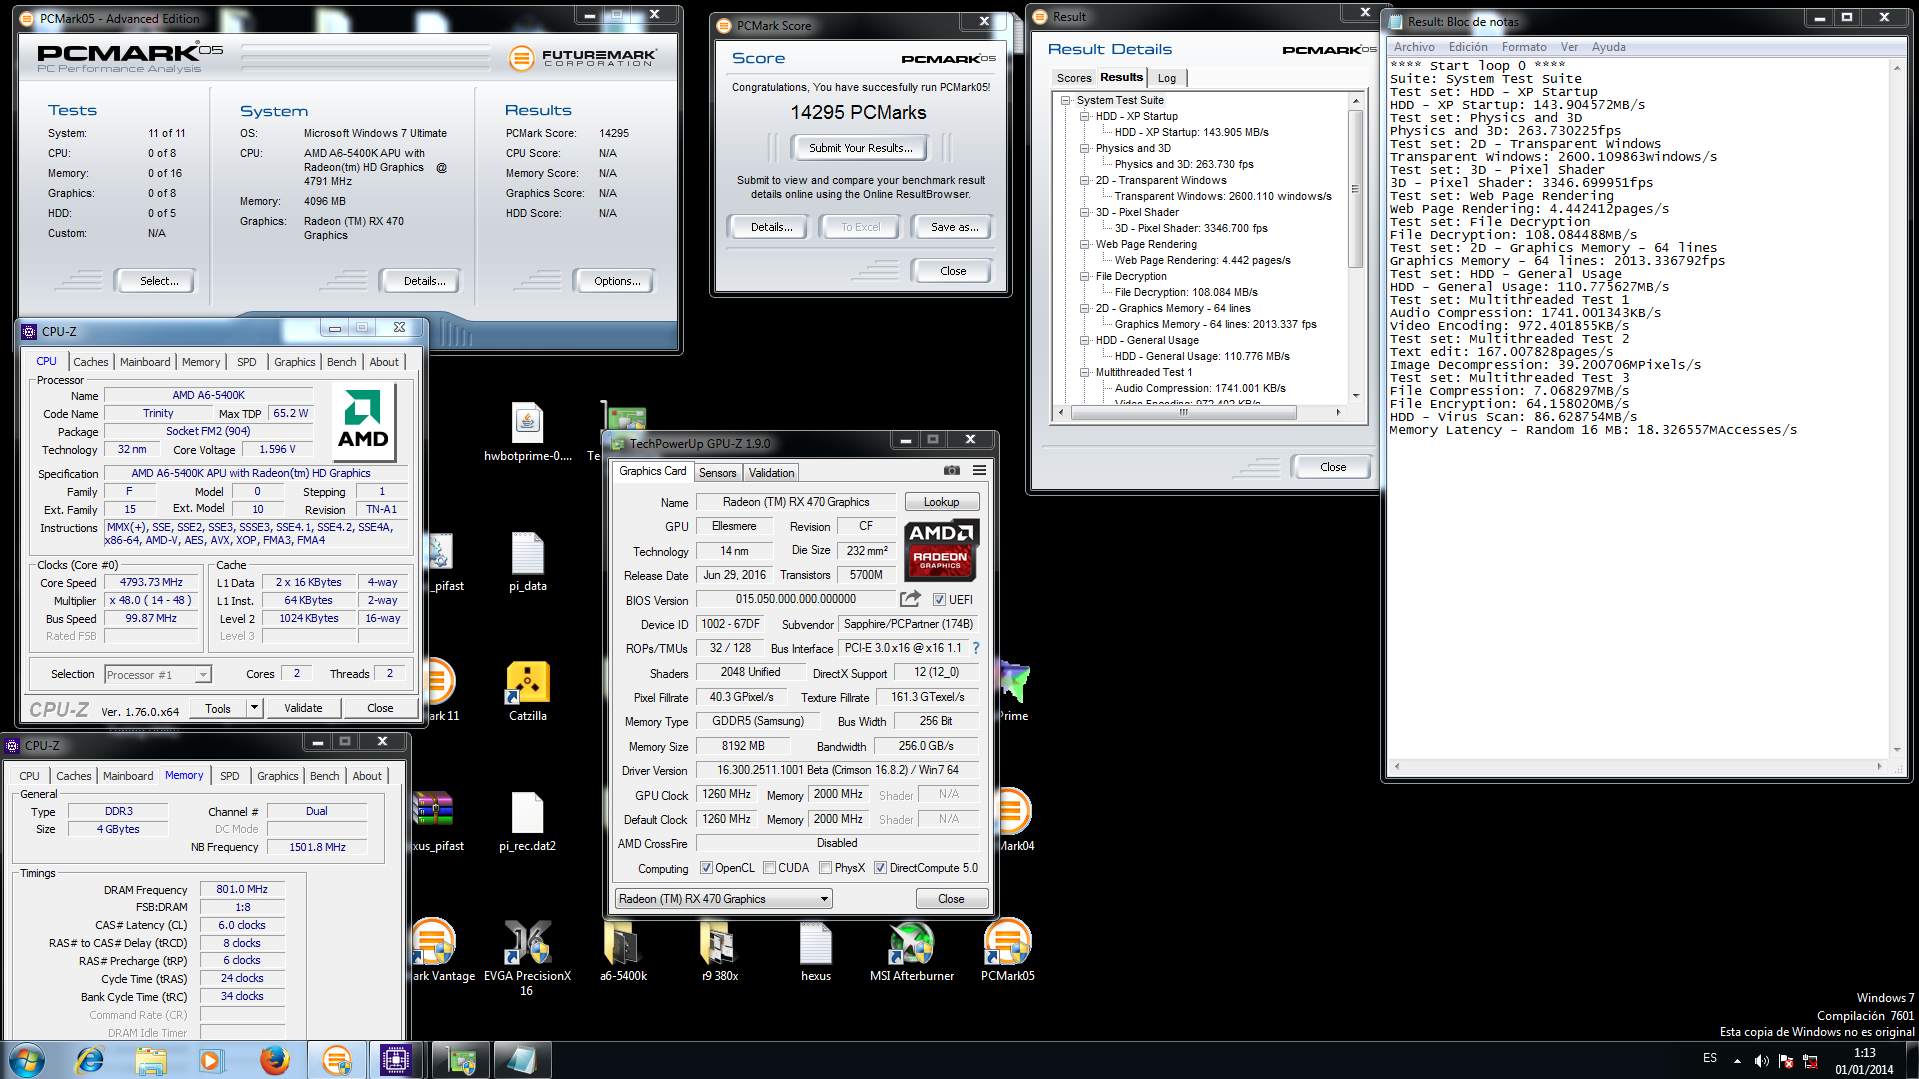Click Save as... in PCMark Score window
The width and height of the screenshot is (1919, 1079).
[954, 227]
